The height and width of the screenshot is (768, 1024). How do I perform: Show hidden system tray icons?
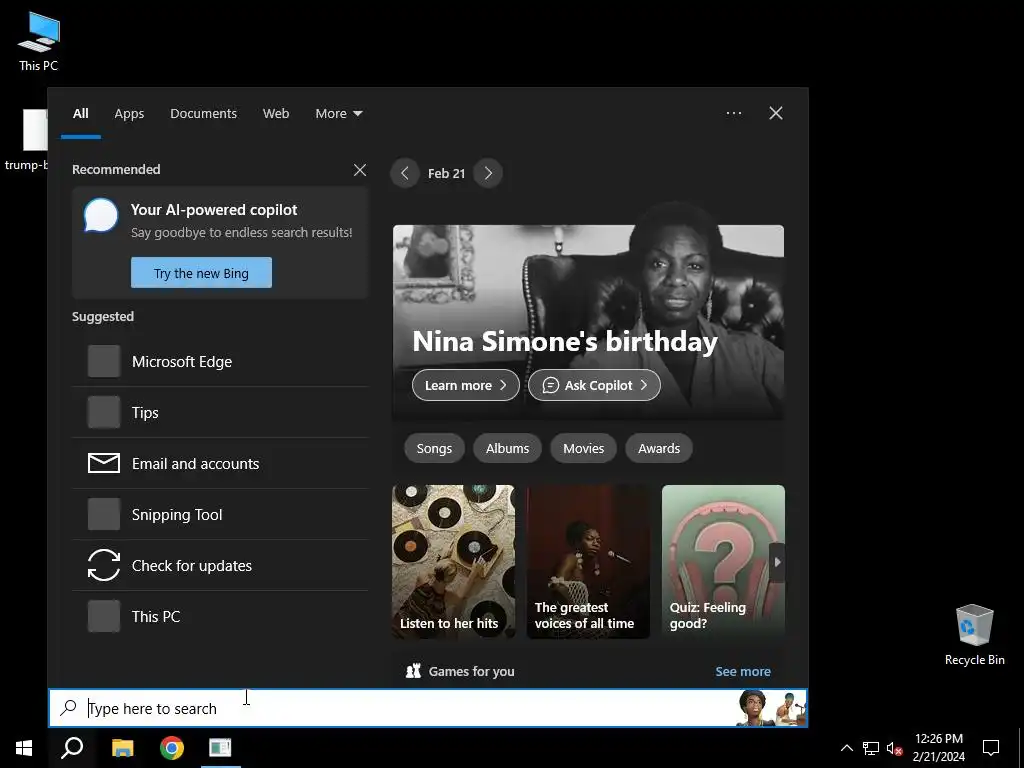click(846, 748)
